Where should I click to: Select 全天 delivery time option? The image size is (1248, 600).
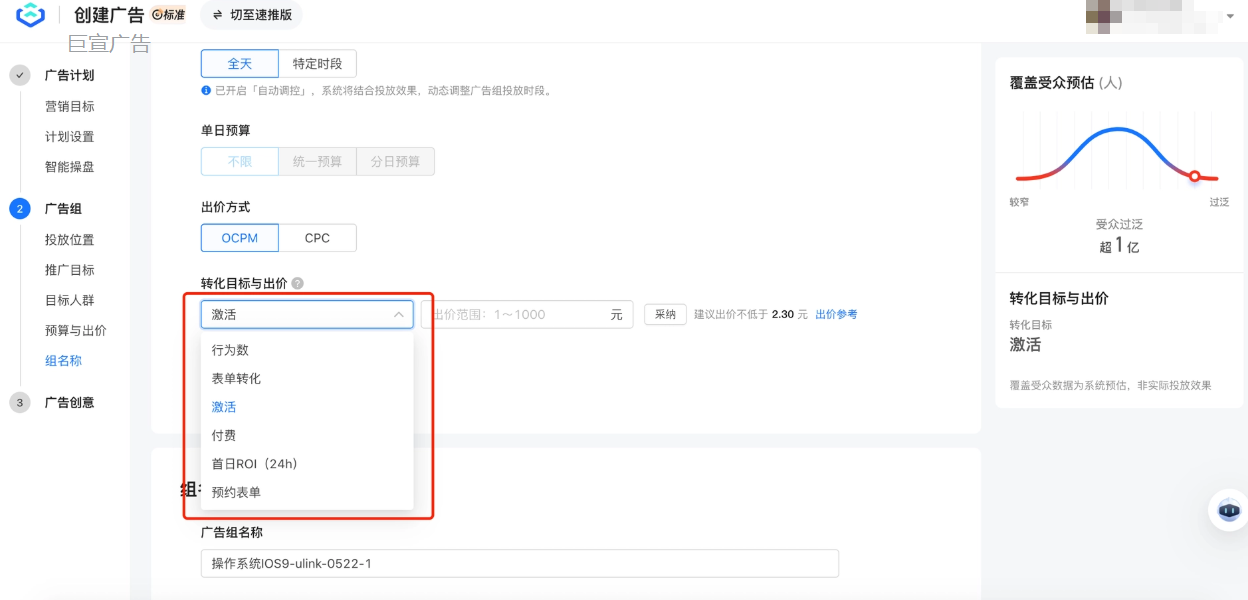(239, 64)
